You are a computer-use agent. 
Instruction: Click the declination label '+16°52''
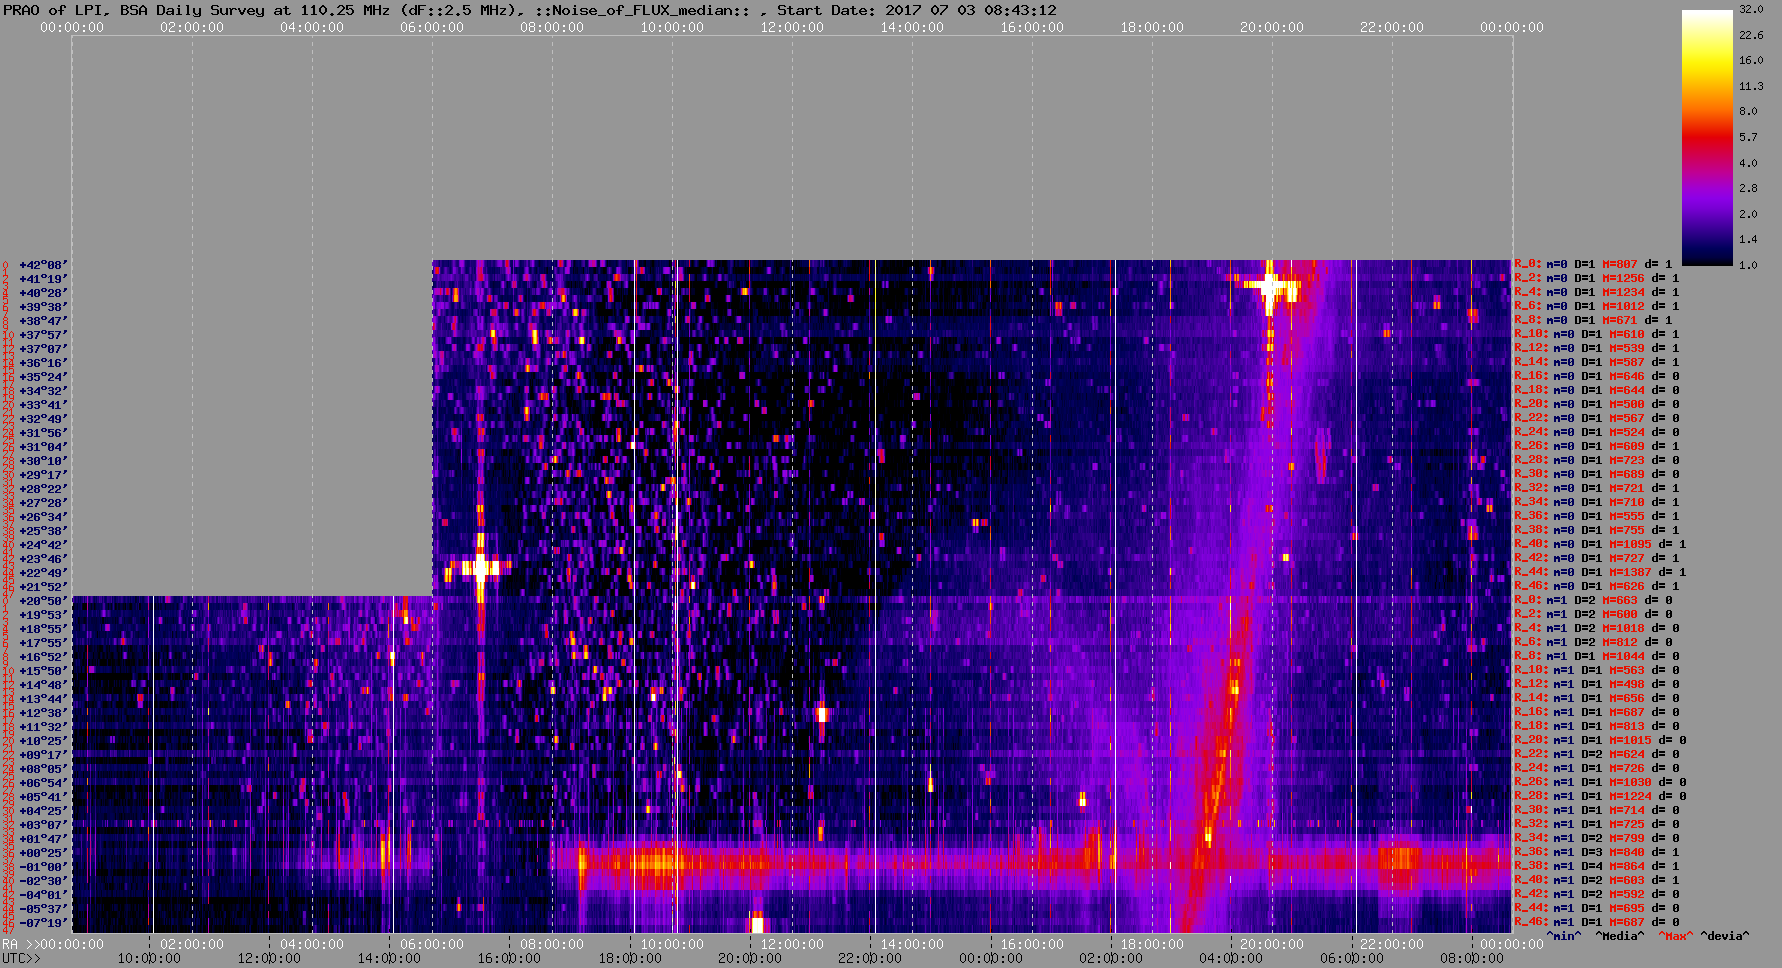(43, 657)
